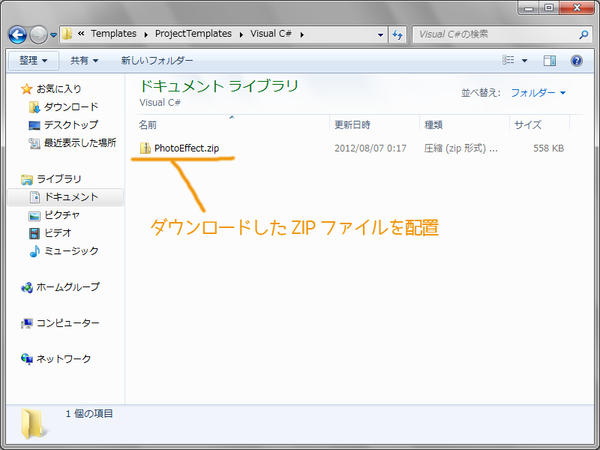
Task: Click the folder icon in address bar
Action: [67, 34]
